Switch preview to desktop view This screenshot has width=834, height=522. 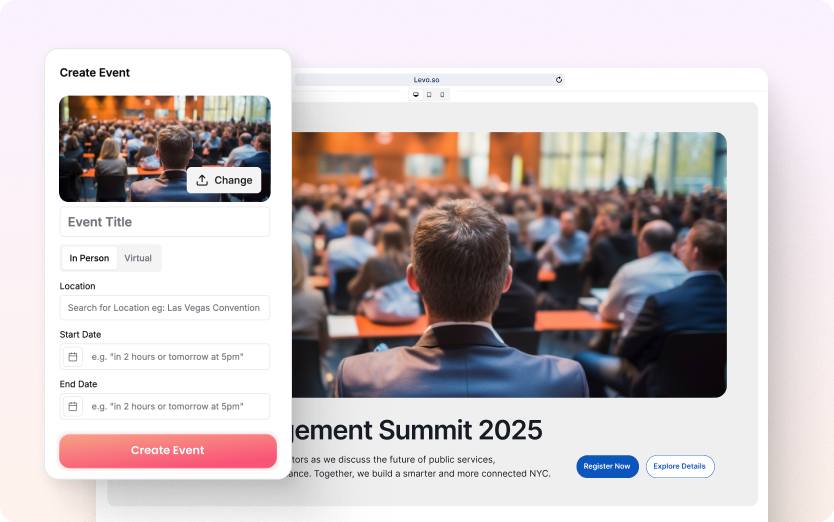coord(416,95)
